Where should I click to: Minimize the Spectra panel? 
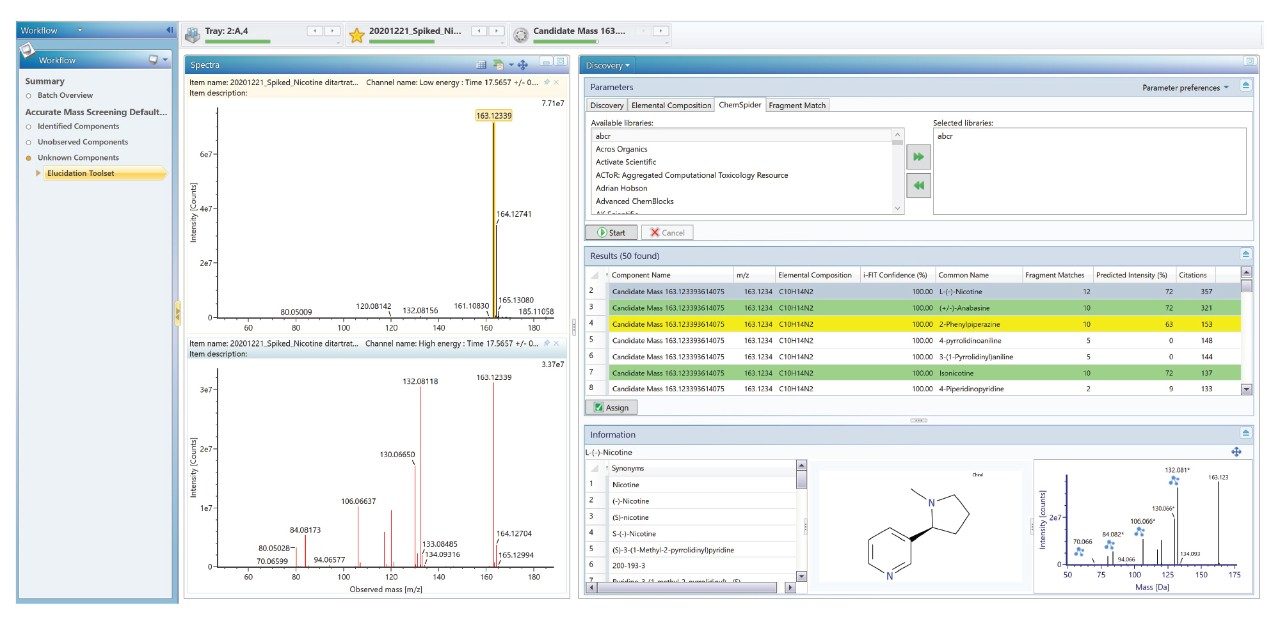pyautogui.click(x=546, y=64)
